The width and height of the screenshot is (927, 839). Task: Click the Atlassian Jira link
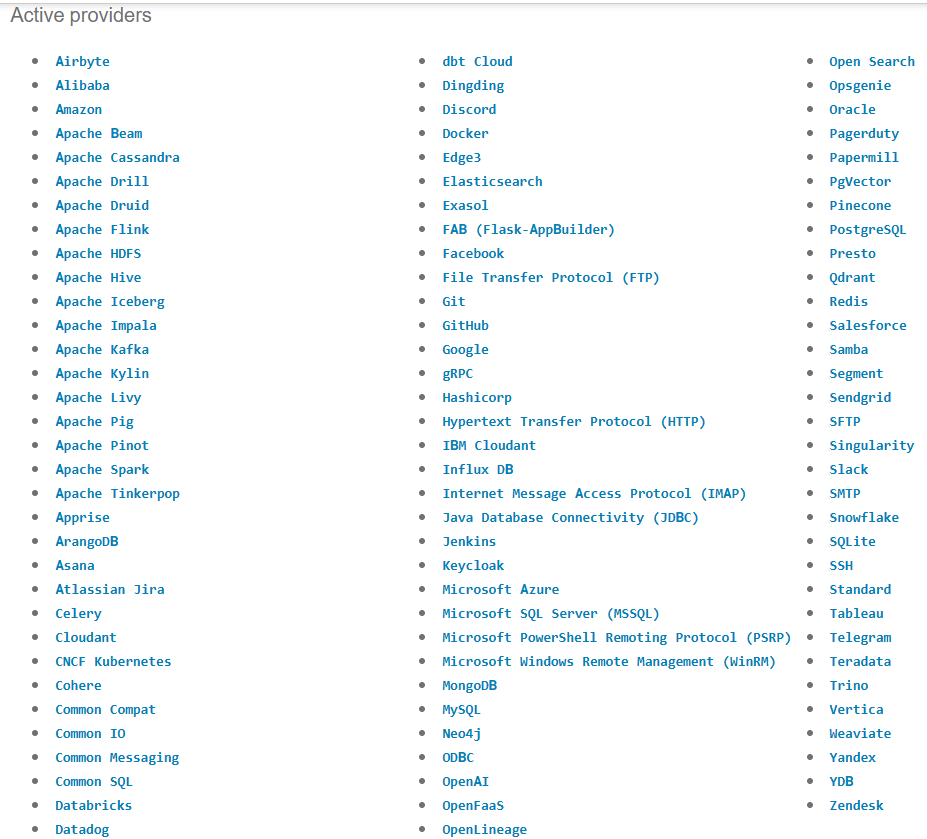click(110, 589)
